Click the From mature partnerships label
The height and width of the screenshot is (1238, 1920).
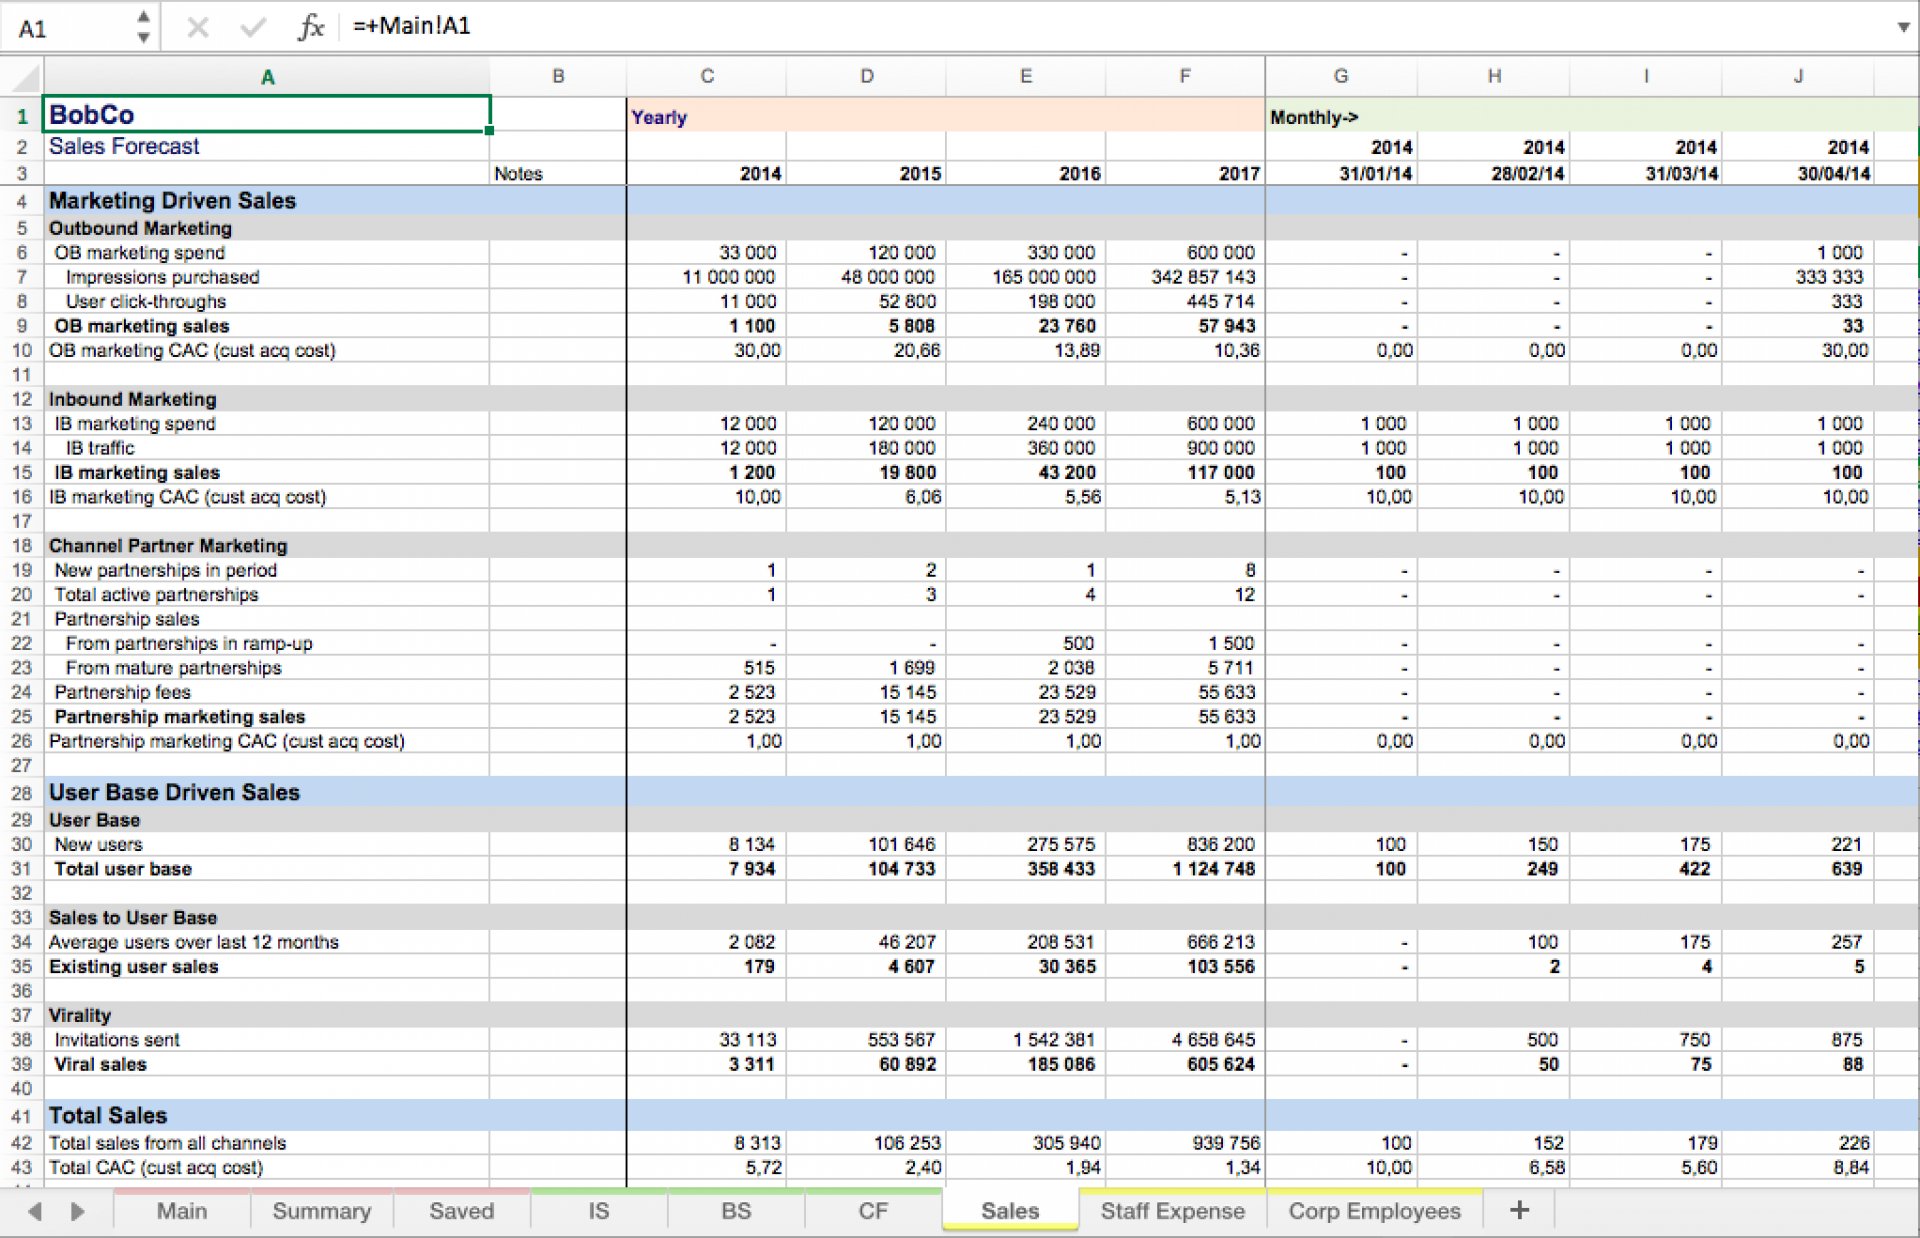[x=174, y=668]
